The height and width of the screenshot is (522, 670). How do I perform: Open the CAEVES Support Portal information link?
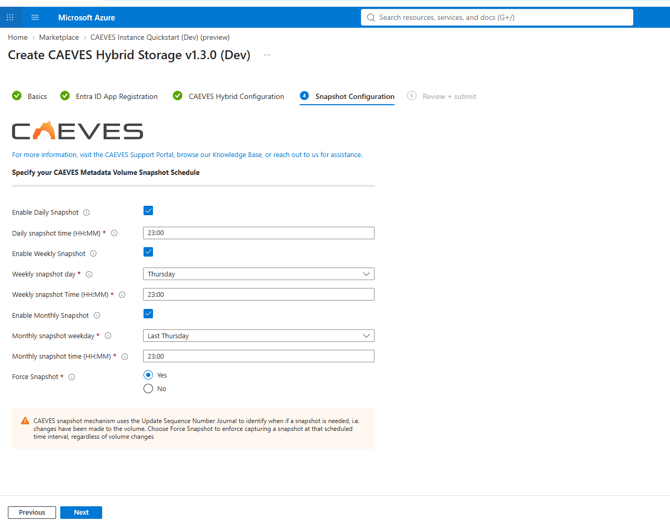click(187, 155)
